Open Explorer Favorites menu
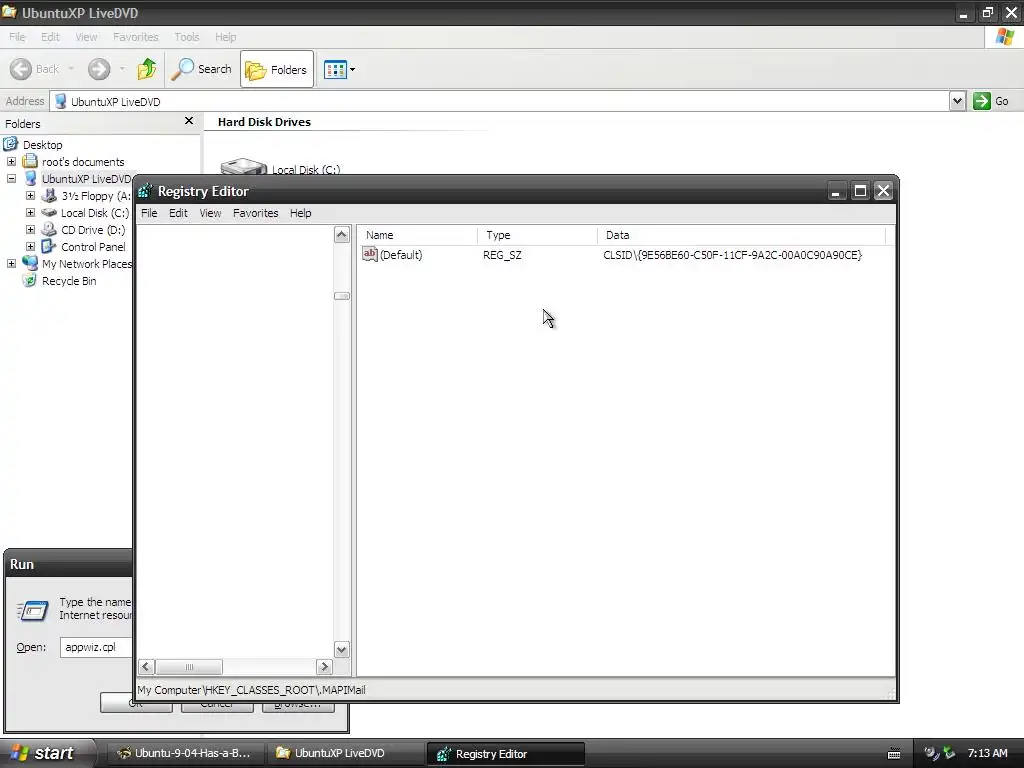This screenshot has height=768, width=1024. pos(135,37)
